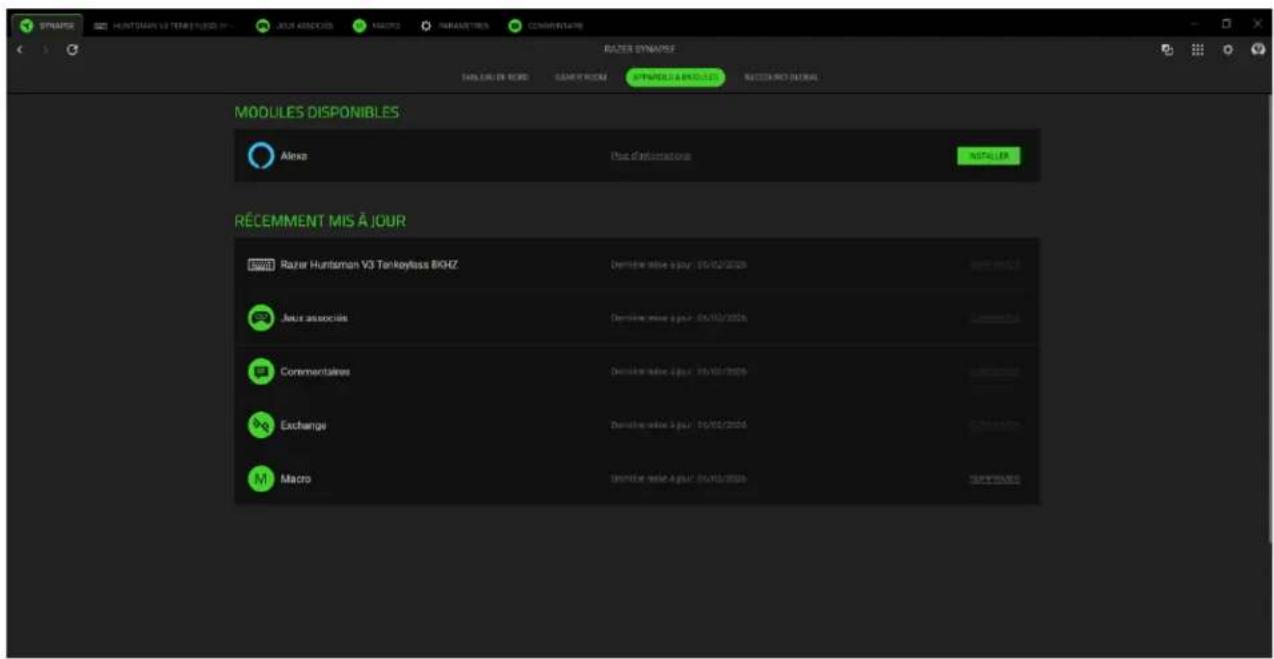Click the Razer Huntsman V3 Tenkeyless 8KHZ text
The image size is (1274, 659).
pos(369,265)
